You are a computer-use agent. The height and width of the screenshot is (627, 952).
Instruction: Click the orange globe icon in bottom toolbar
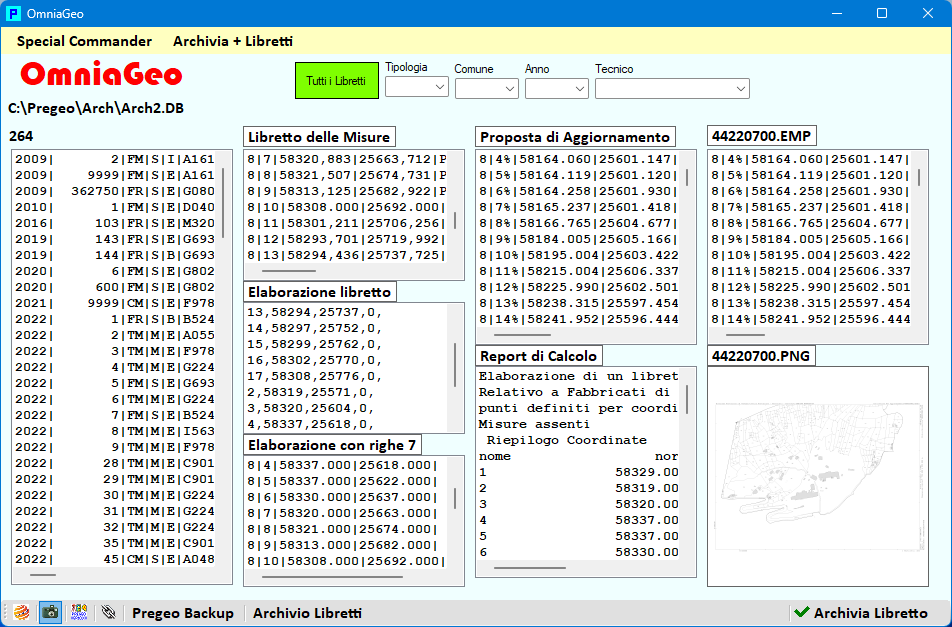[x=21, y=612]
